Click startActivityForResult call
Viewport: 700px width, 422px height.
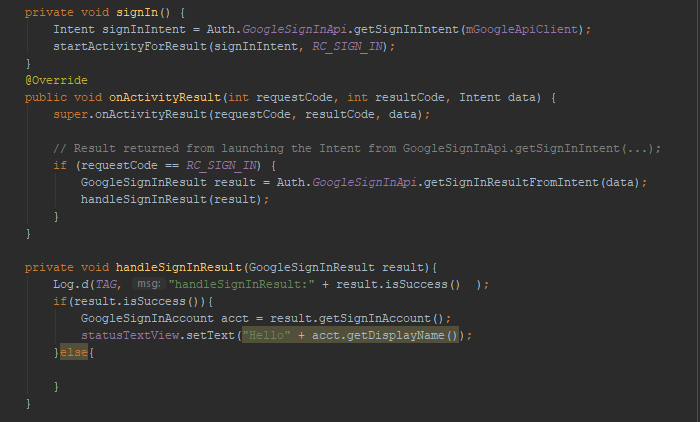tap(130, 46)
